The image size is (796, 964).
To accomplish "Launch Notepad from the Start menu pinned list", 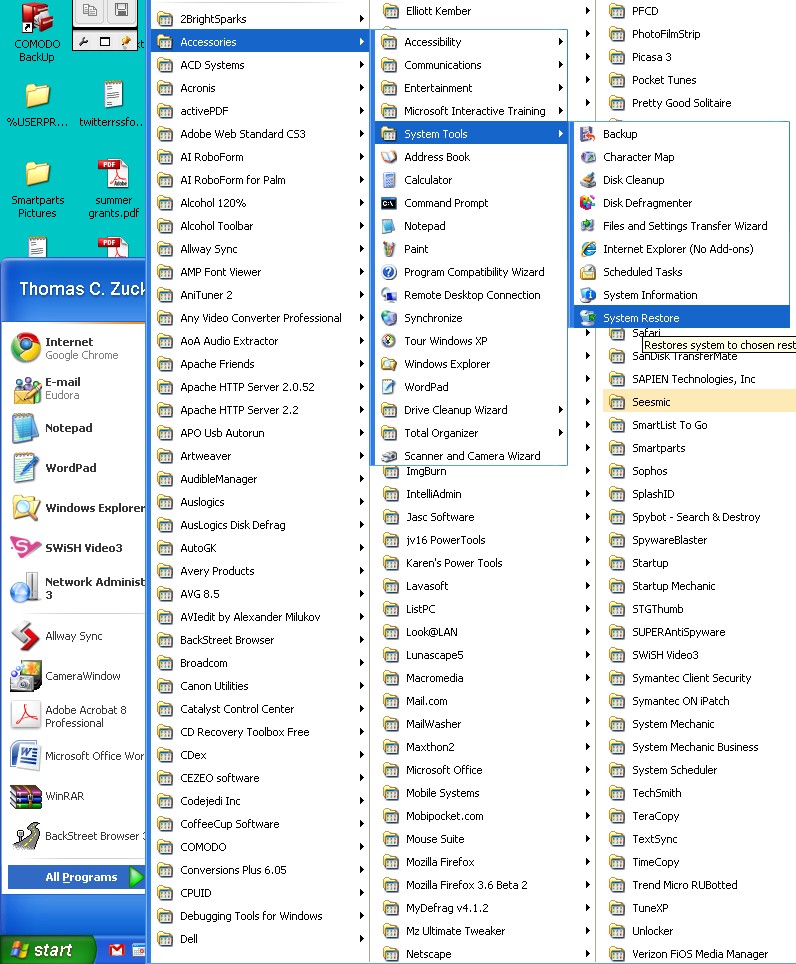I will (x=75, y=428).
